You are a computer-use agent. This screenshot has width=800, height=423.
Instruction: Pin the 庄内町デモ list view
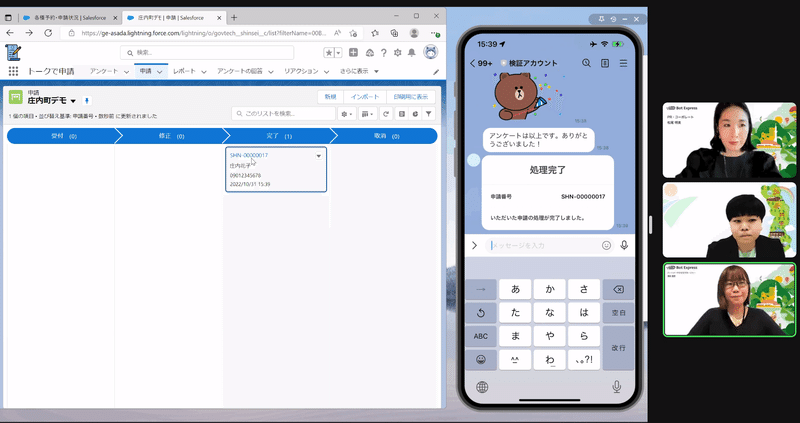click(86, 101)
